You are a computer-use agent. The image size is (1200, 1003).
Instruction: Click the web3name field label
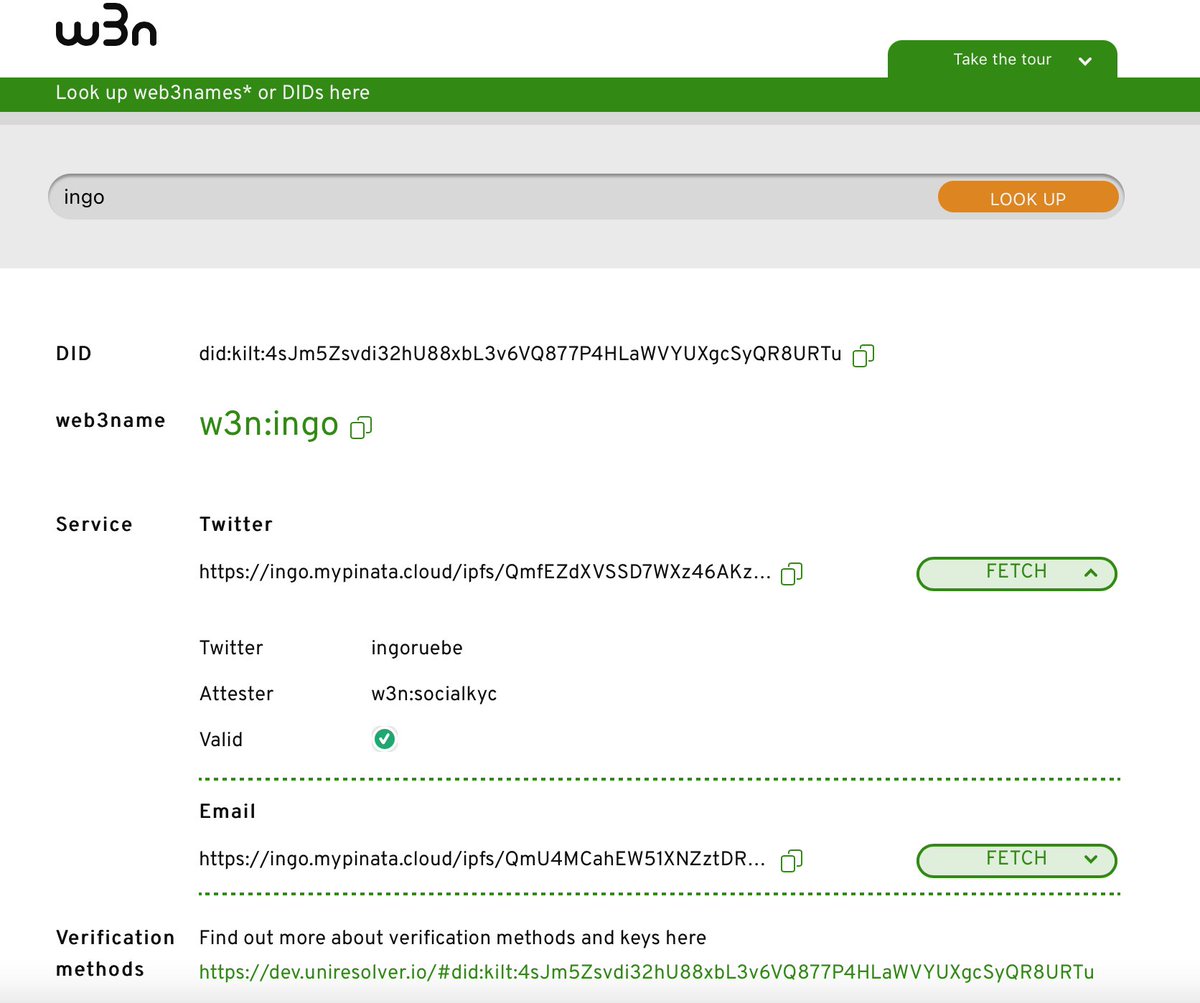click(111, 421)
